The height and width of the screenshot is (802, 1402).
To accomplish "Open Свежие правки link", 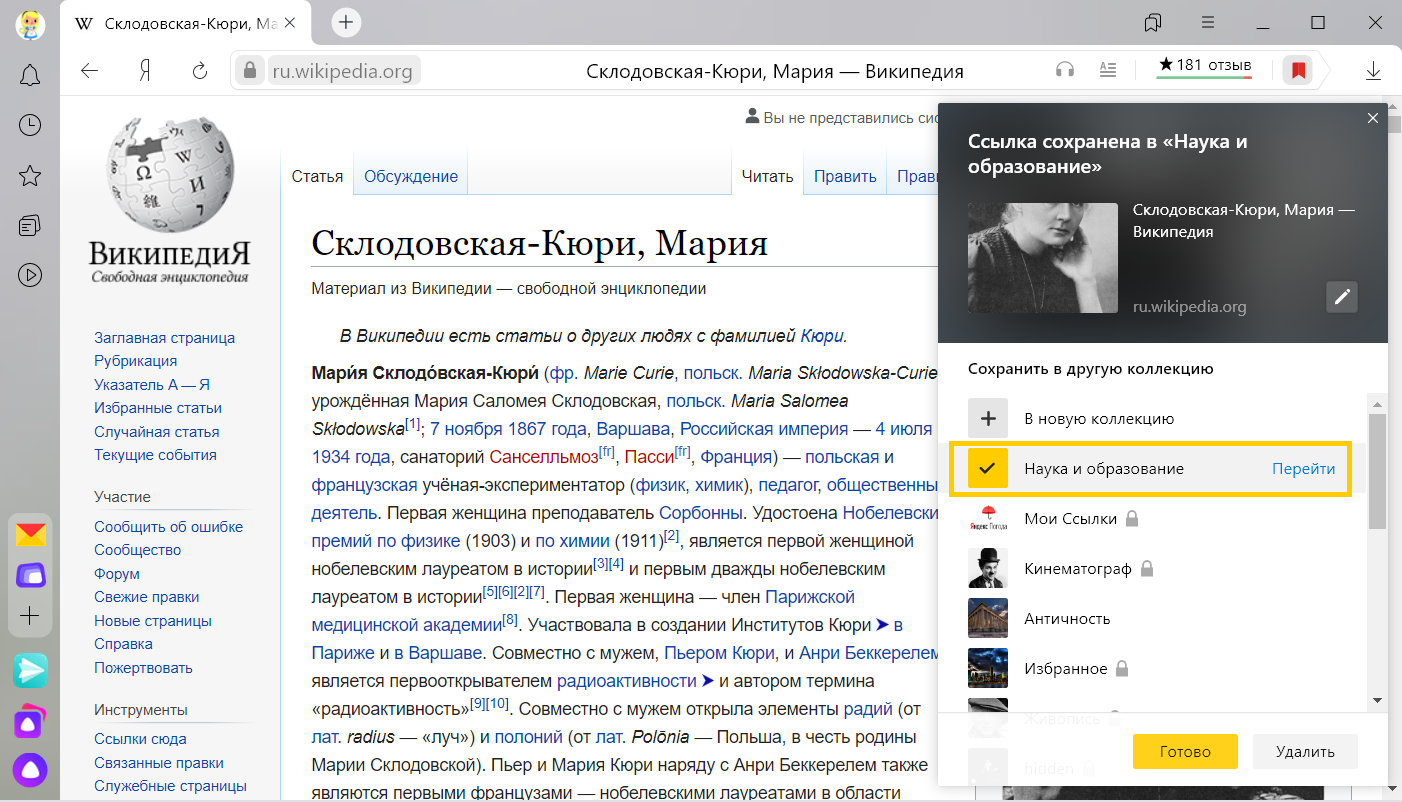I will [147, 597].
